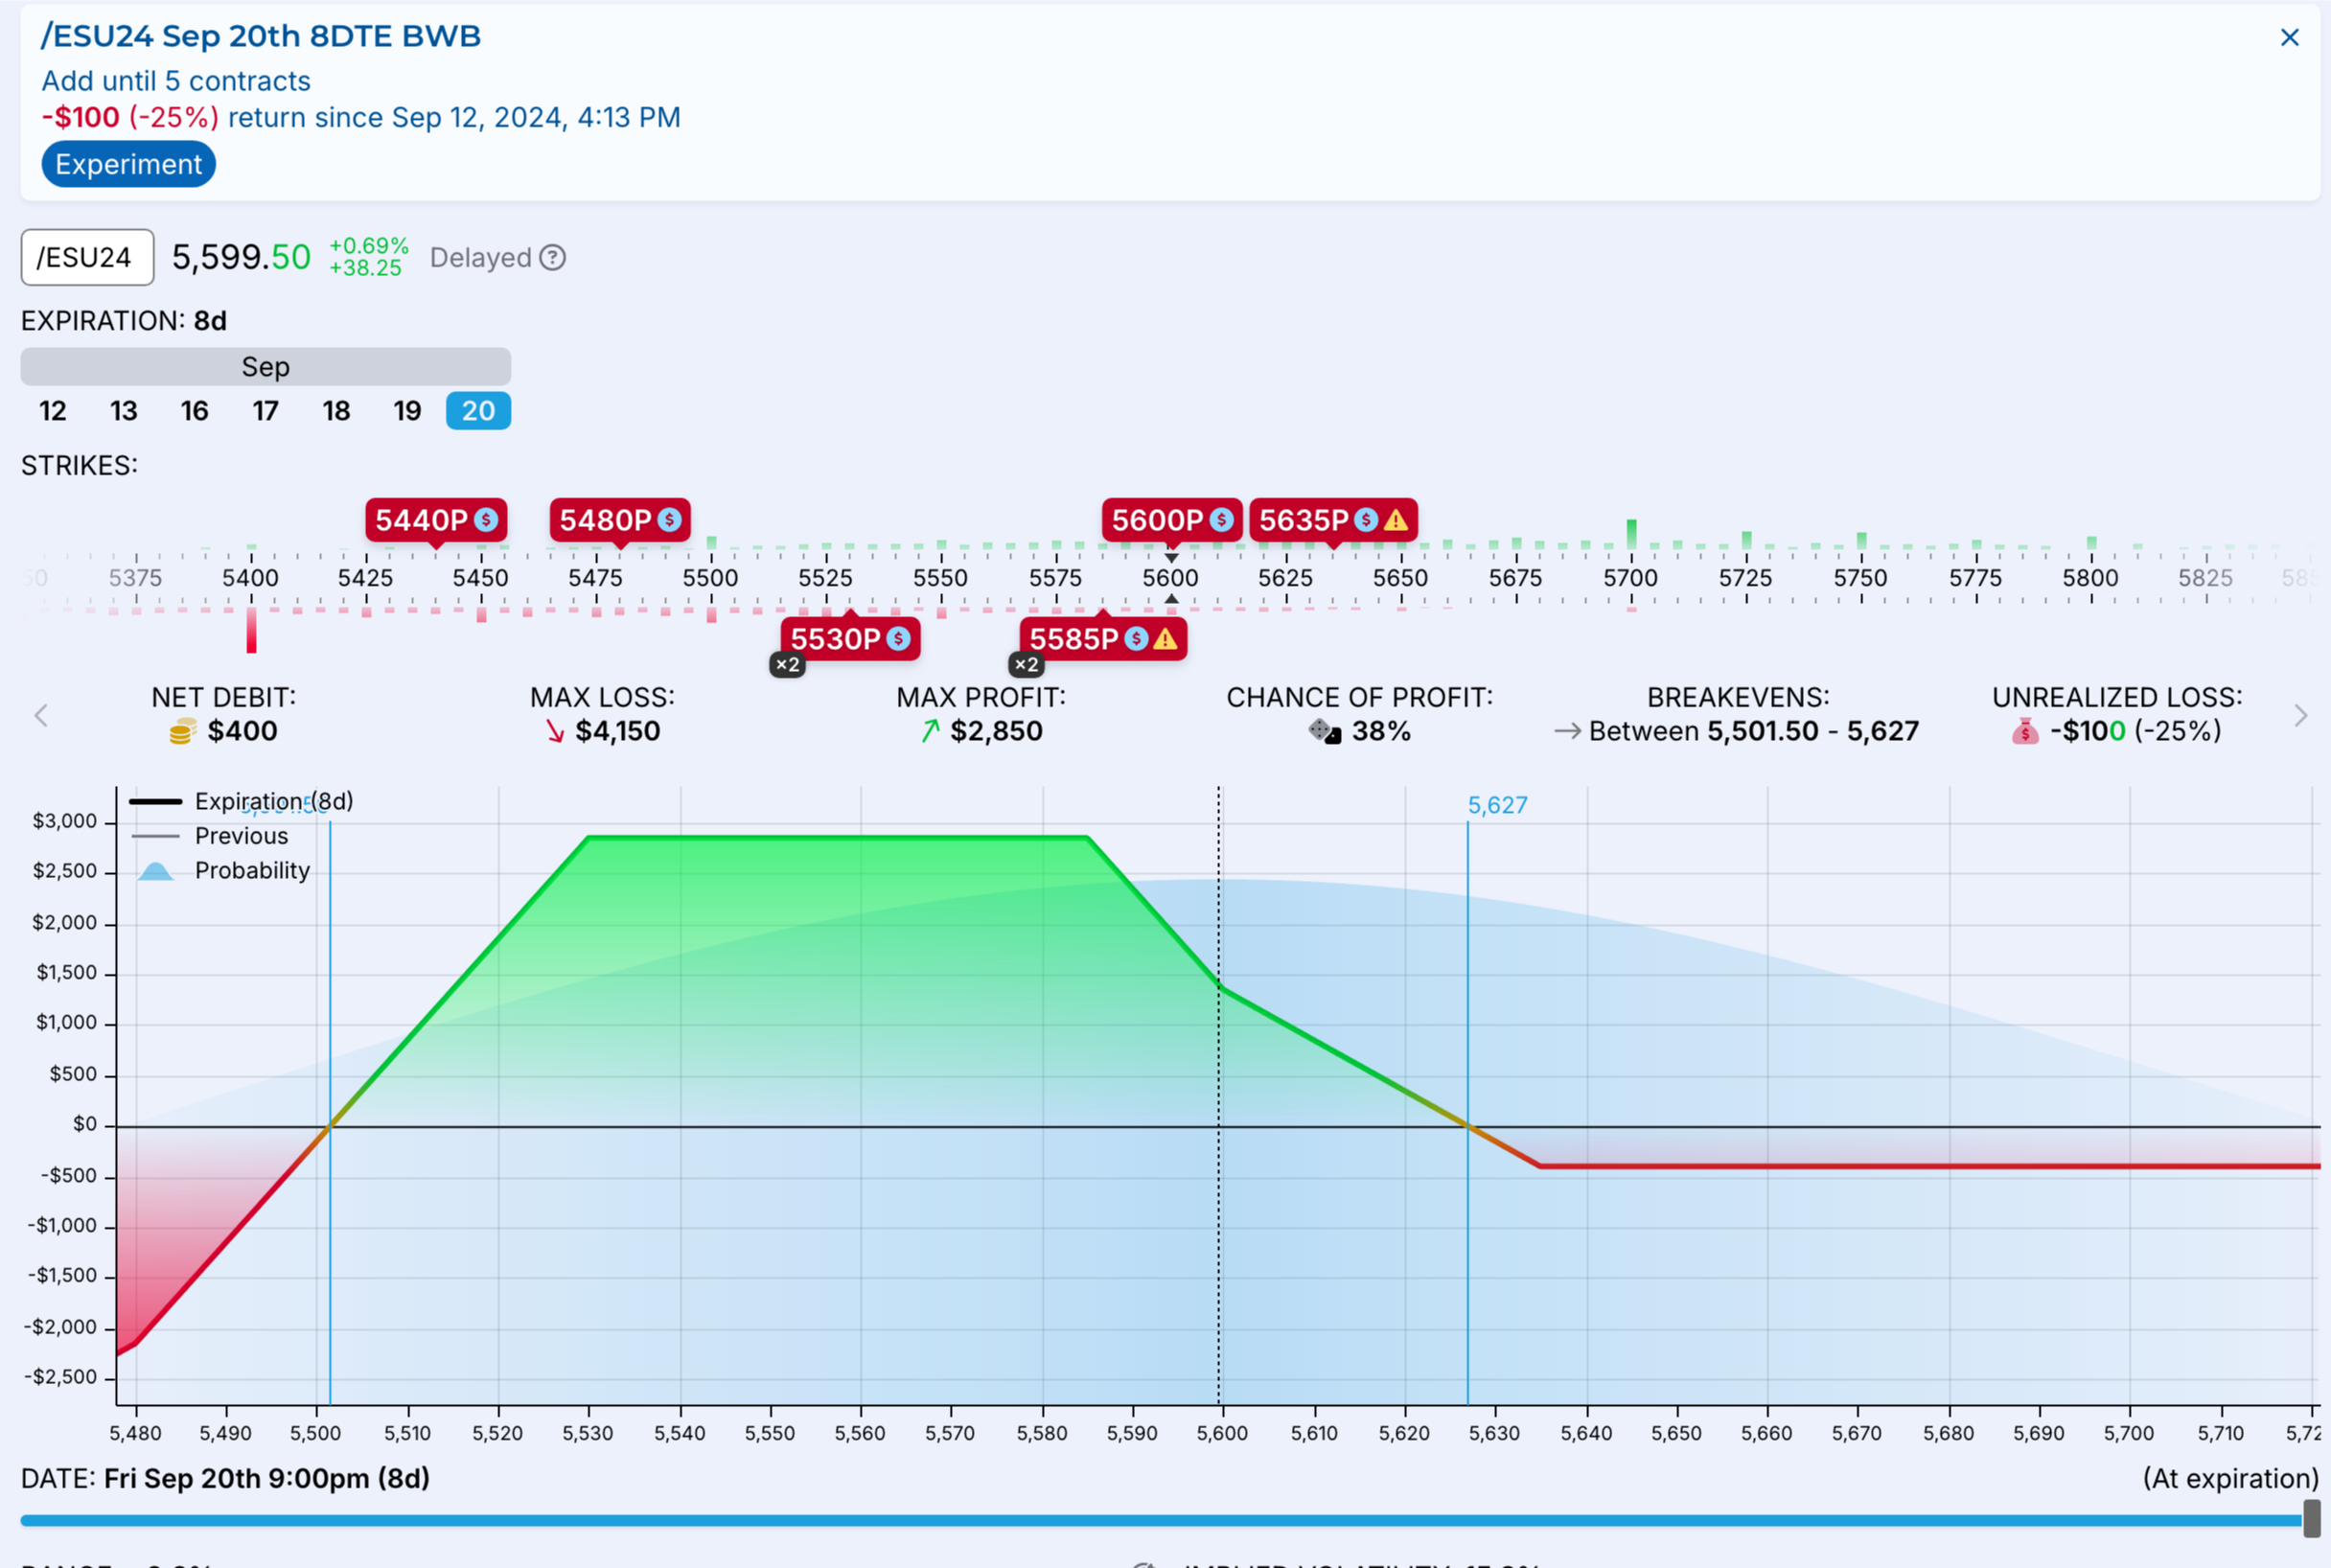The width and height of the screenshot is (2331, 1568).
Task: Click the Max Loss down-arrow icon
Action: (555, 732)
